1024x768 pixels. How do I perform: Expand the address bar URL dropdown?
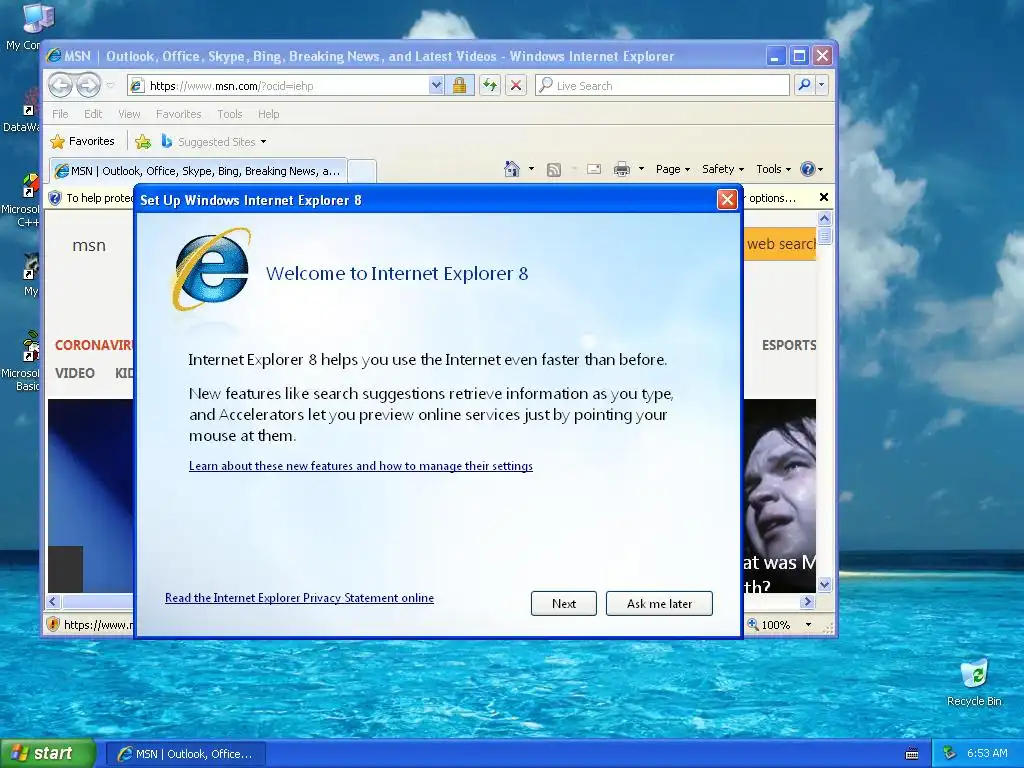click(x=436, y=86)
